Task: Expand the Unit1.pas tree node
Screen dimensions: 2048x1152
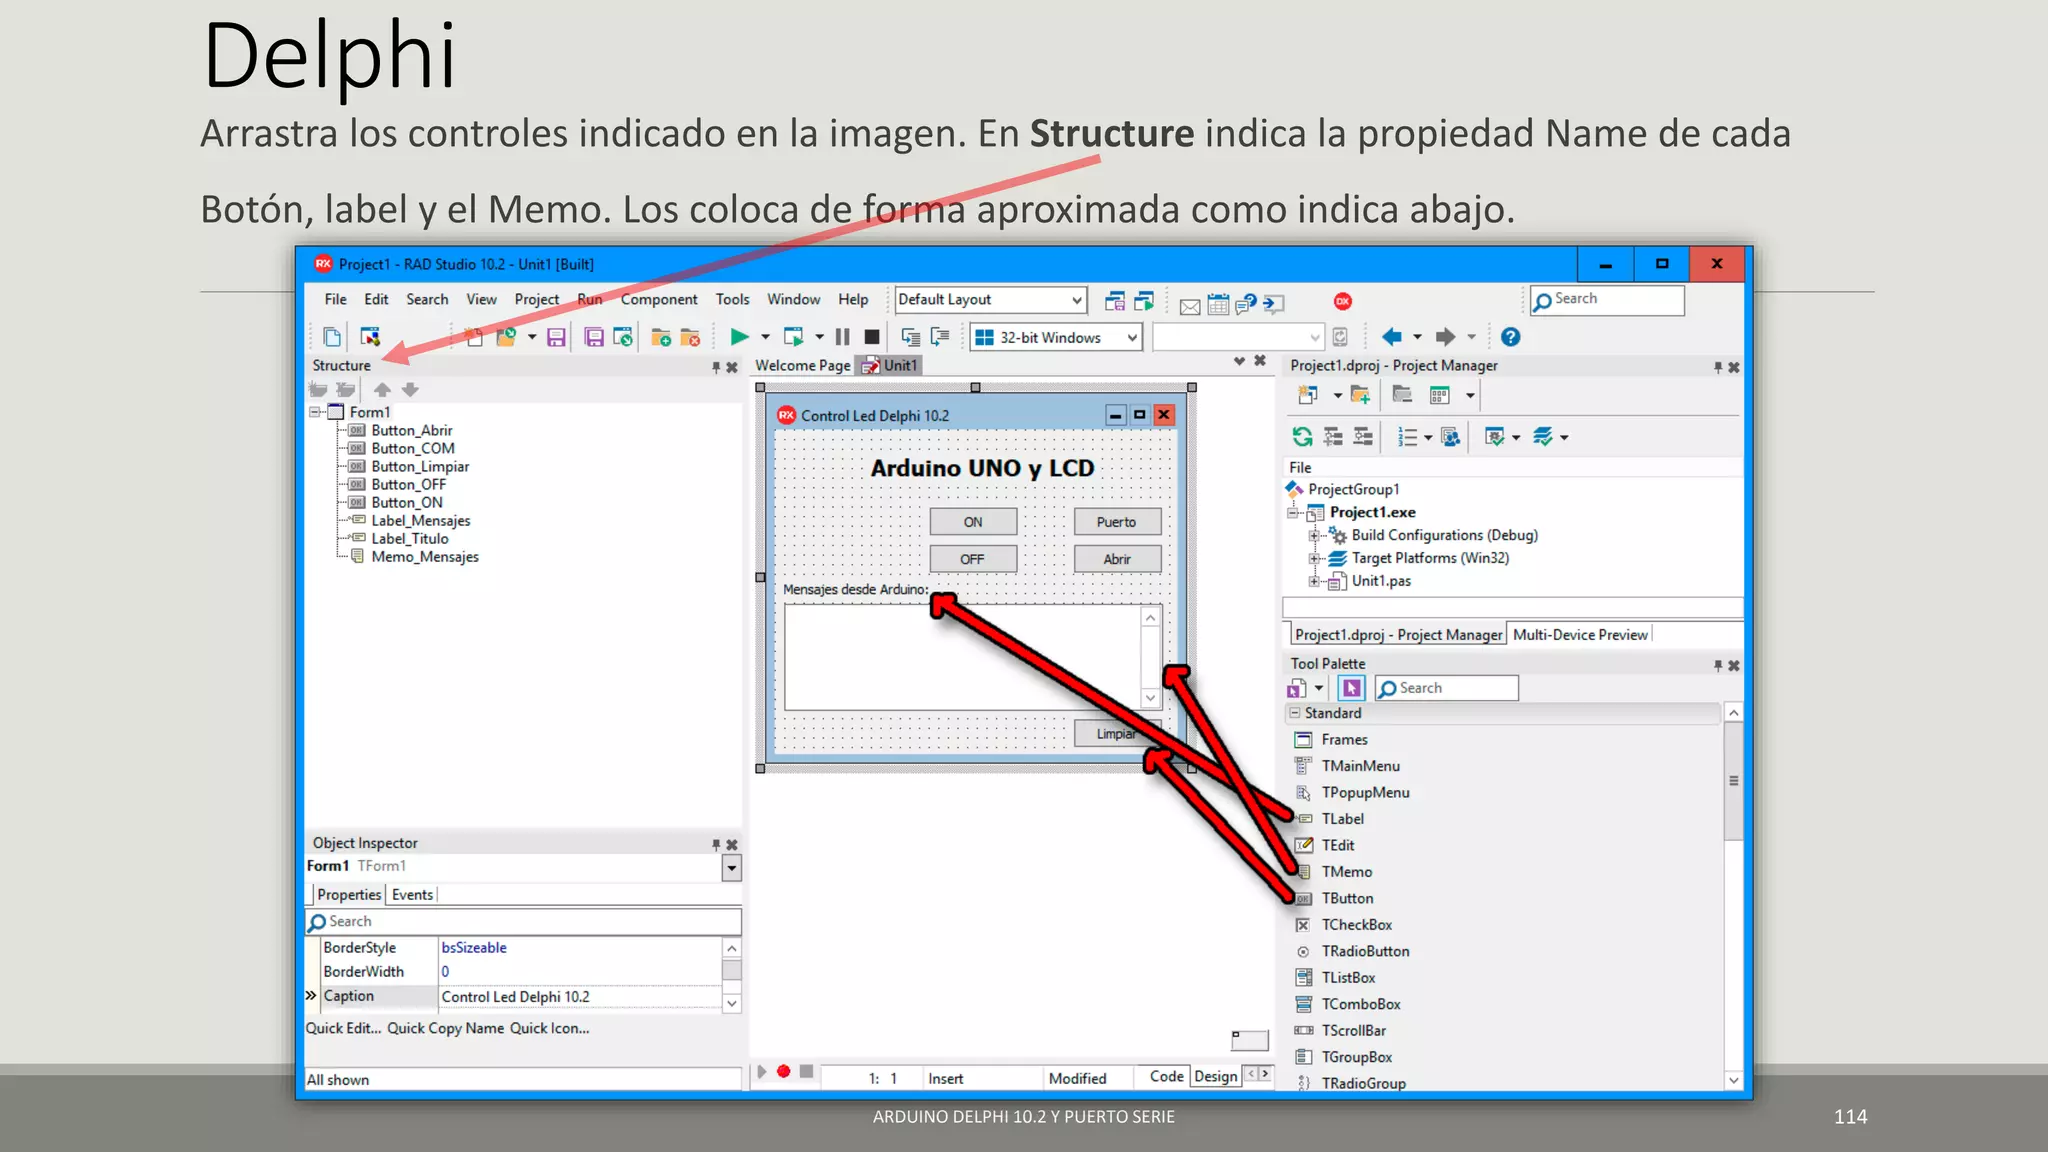Action: click(x=1314, y=581)
